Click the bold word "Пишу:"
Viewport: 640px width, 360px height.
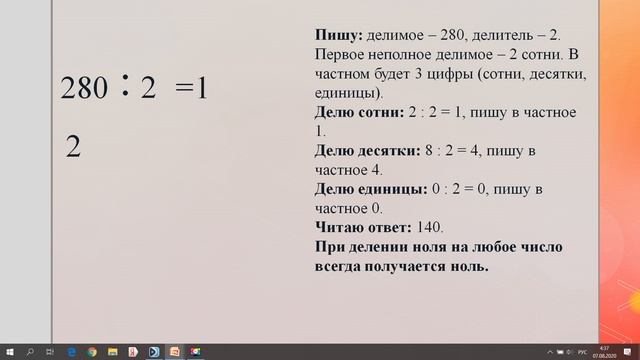point(339,36)
